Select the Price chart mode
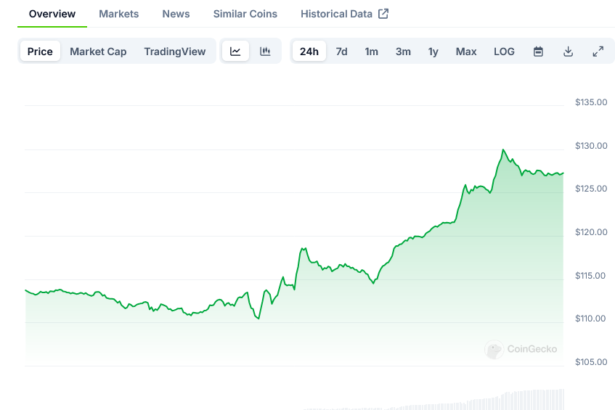The height and width of the screenshot is (410, 615). pos(40,52)
